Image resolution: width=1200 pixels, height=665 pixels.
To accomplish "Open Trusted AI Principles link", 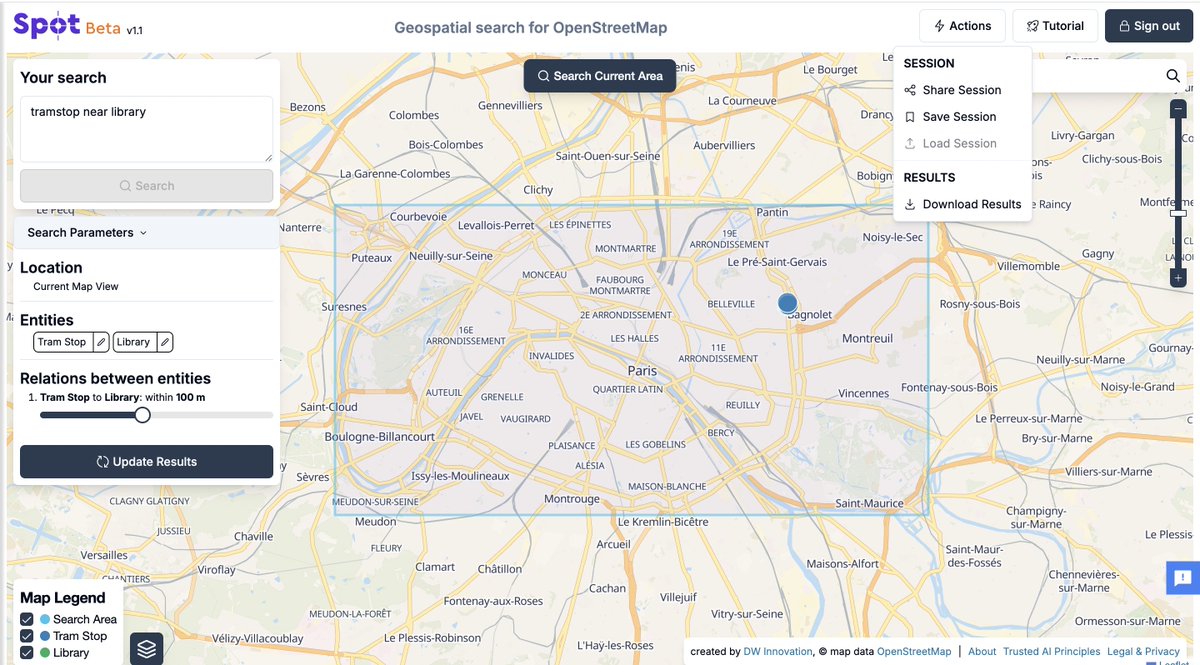I will click(x=1051, y=652).
